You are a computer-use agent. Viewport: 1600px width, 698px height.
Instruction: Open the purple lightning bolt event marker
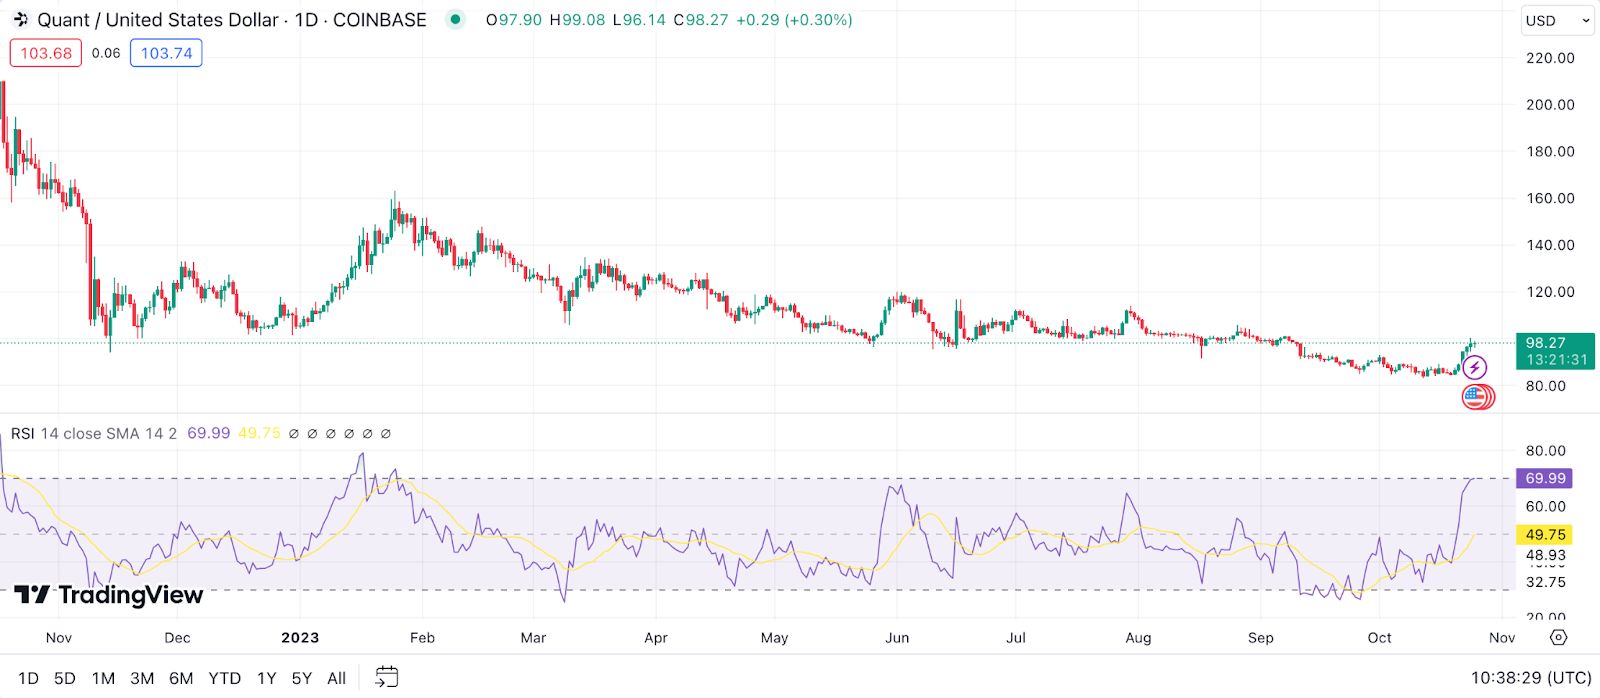point(1474,368)
